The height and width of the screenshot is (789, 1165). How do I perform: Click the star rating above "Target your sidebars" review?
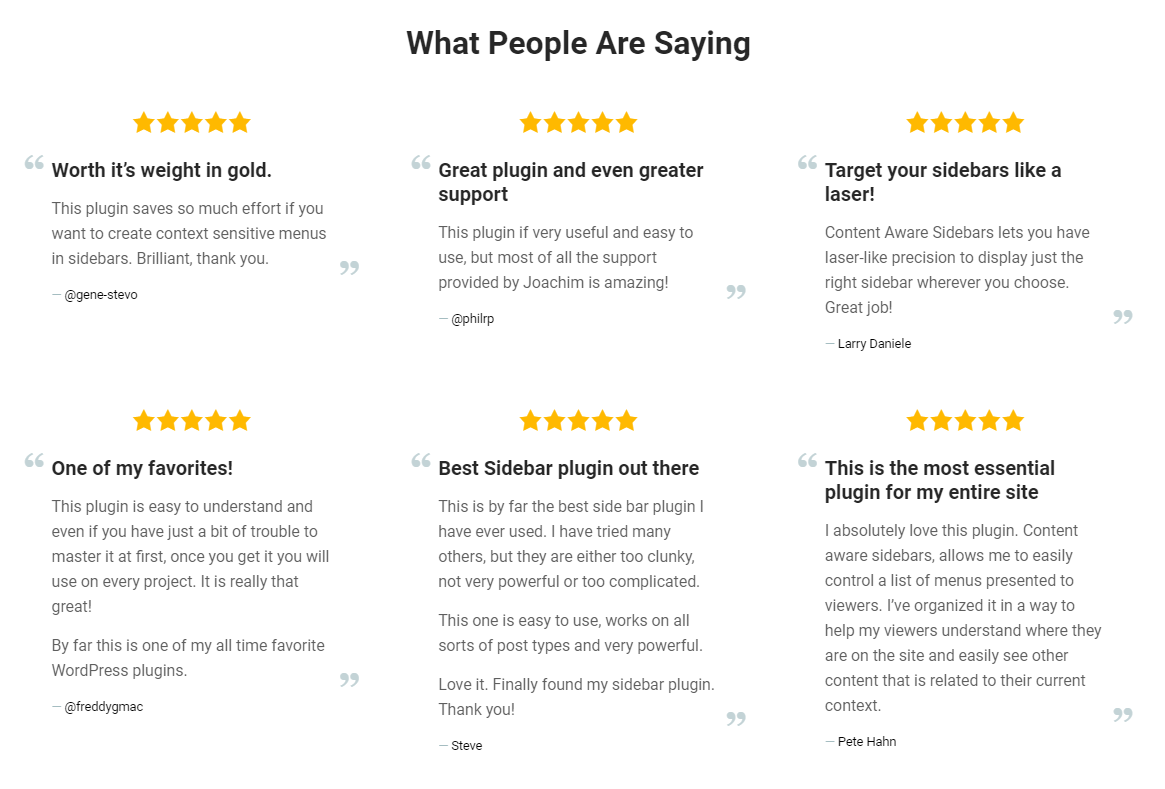(x=965, y=123)
